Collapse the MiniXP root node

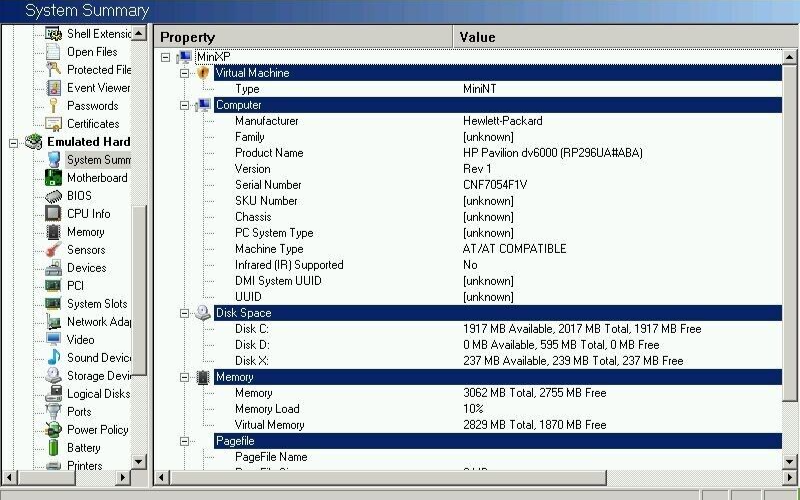click(x=165, y=57)
